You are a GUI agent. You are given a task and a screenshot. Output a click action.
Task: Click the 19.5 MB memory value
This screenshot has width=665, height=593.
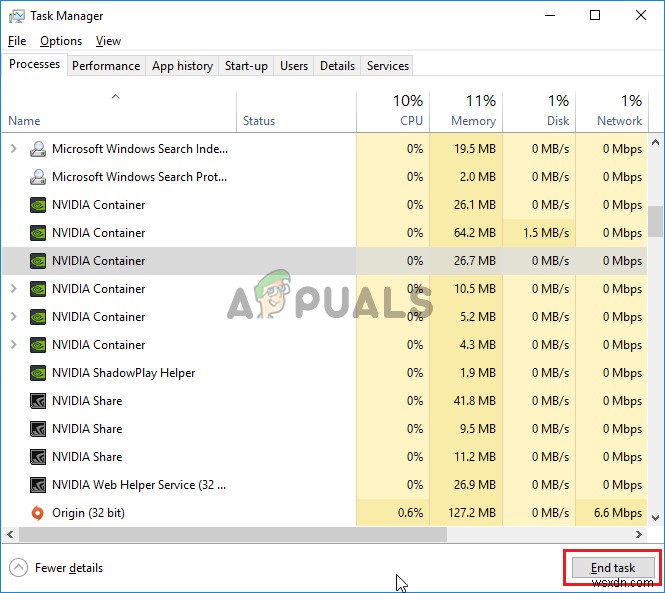tap(475, 149)
